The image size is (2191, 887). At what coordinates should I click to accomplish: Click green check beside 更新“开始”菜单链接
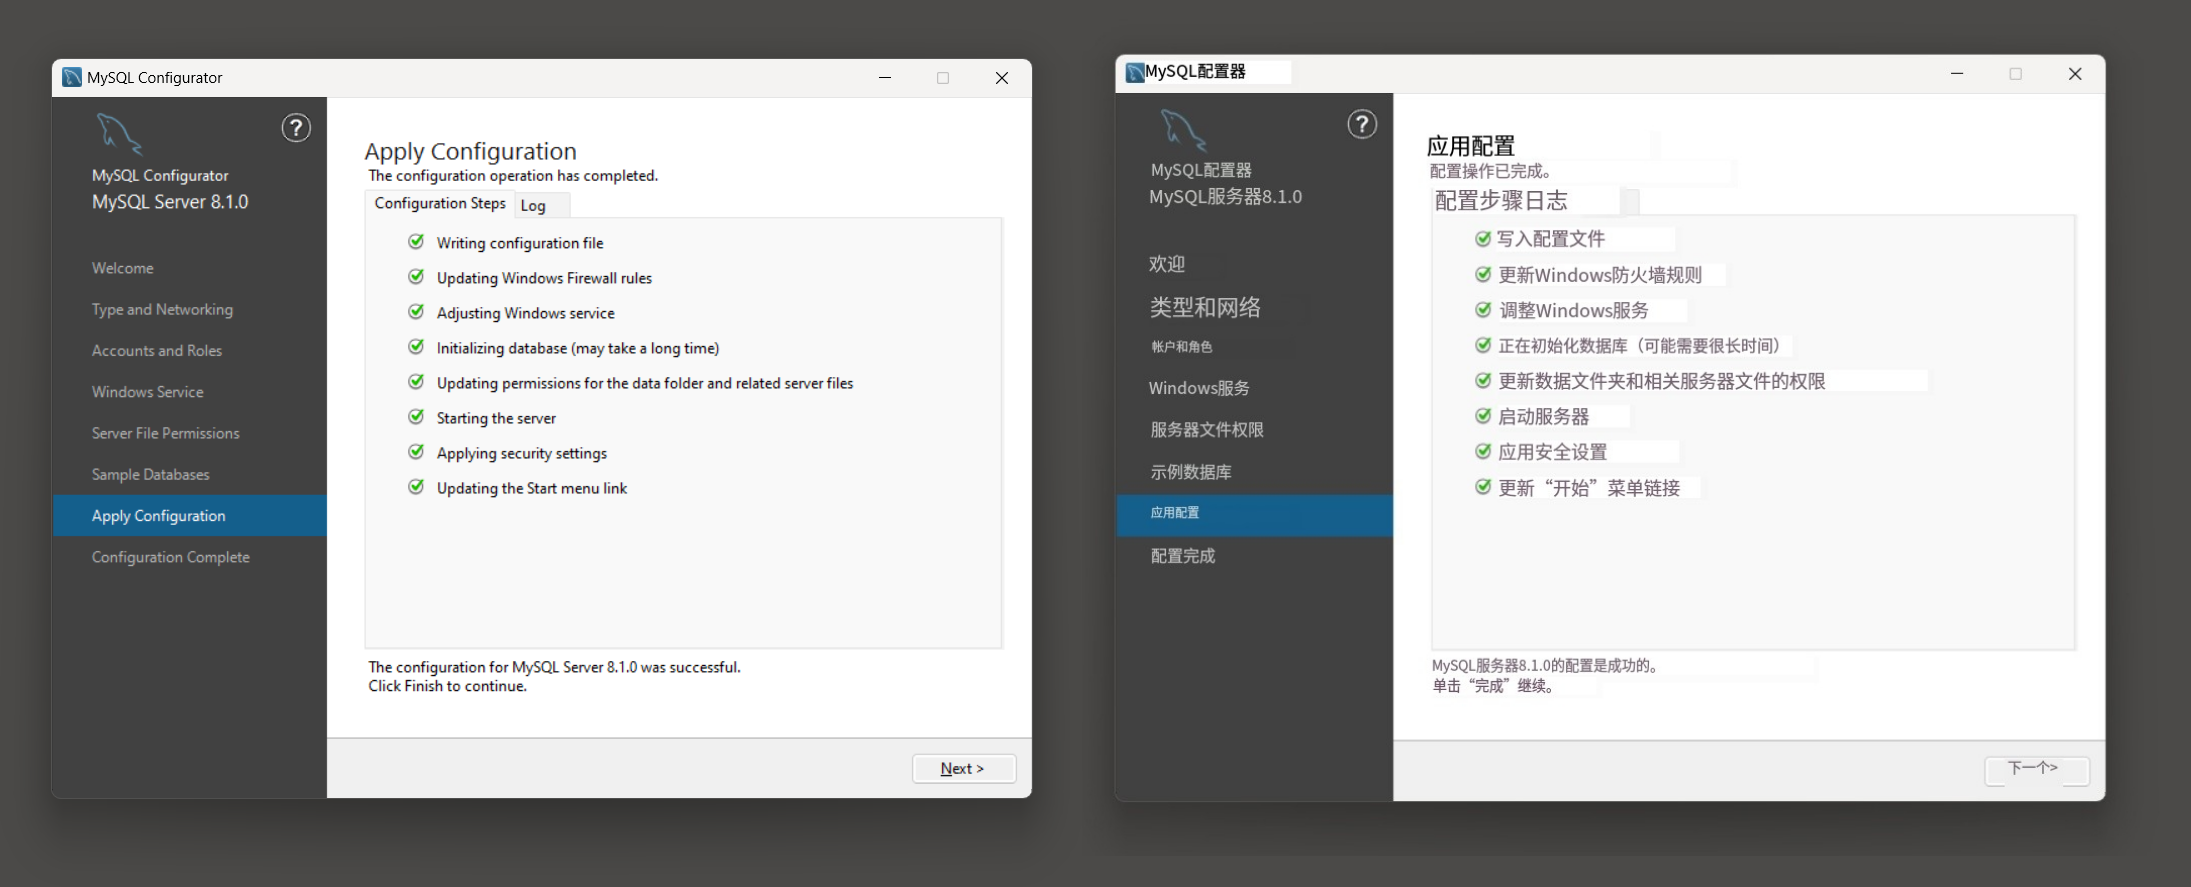coord(1483,486)
